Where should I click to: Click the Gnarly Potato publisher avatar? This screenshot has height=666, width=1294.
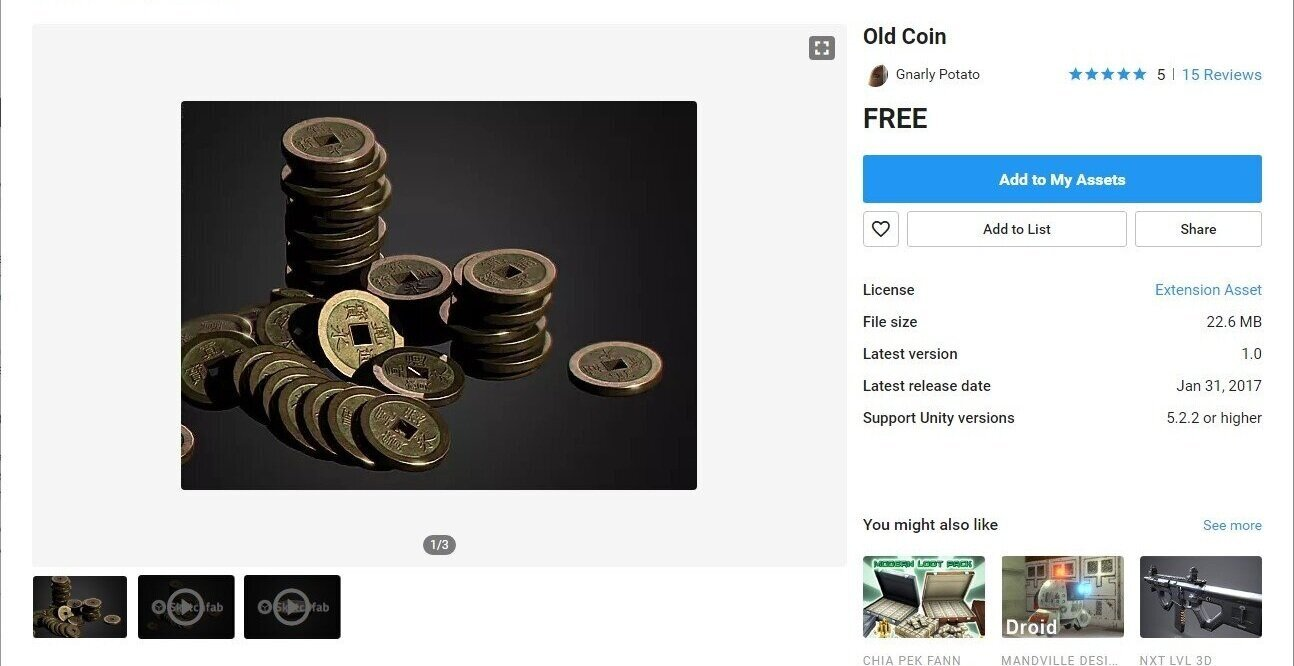pyautogui.click(x=877, y=75)
